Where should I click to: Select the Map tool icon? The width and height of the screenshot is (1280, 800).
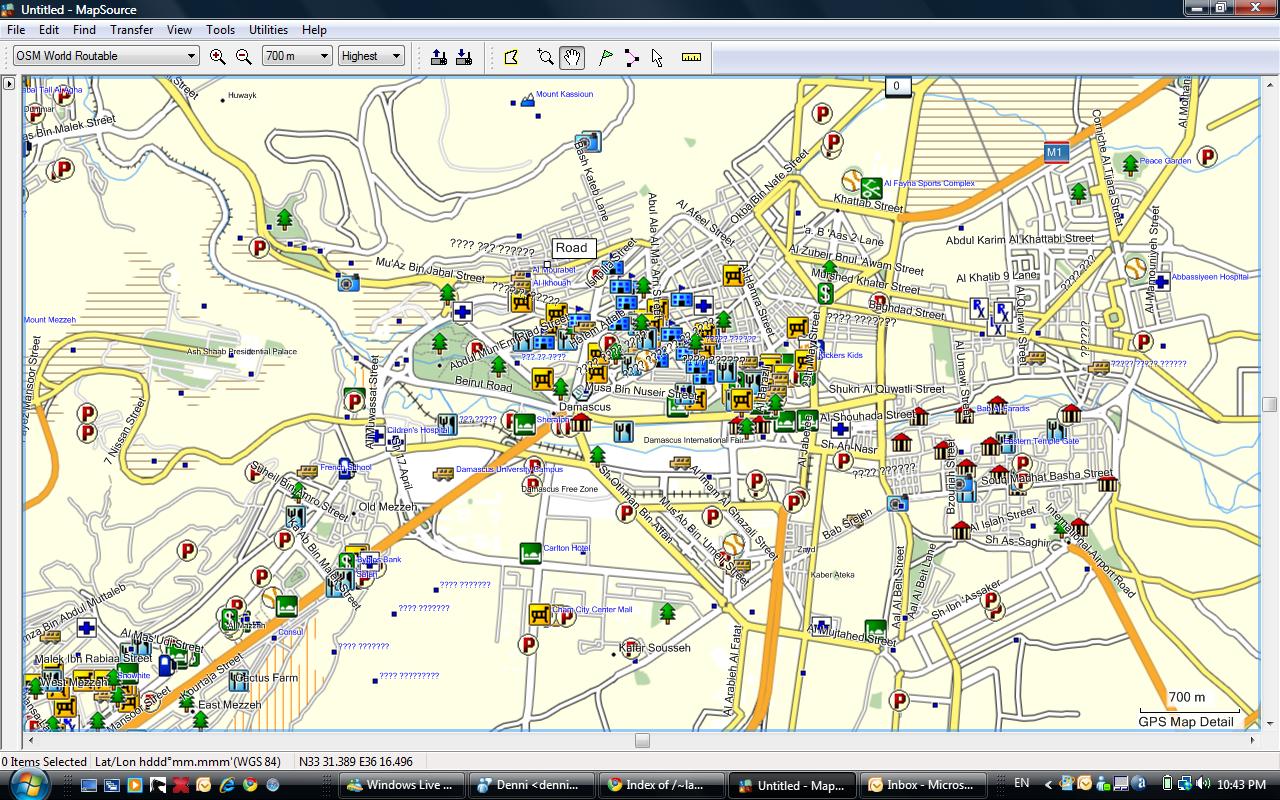tap(512, 57)
